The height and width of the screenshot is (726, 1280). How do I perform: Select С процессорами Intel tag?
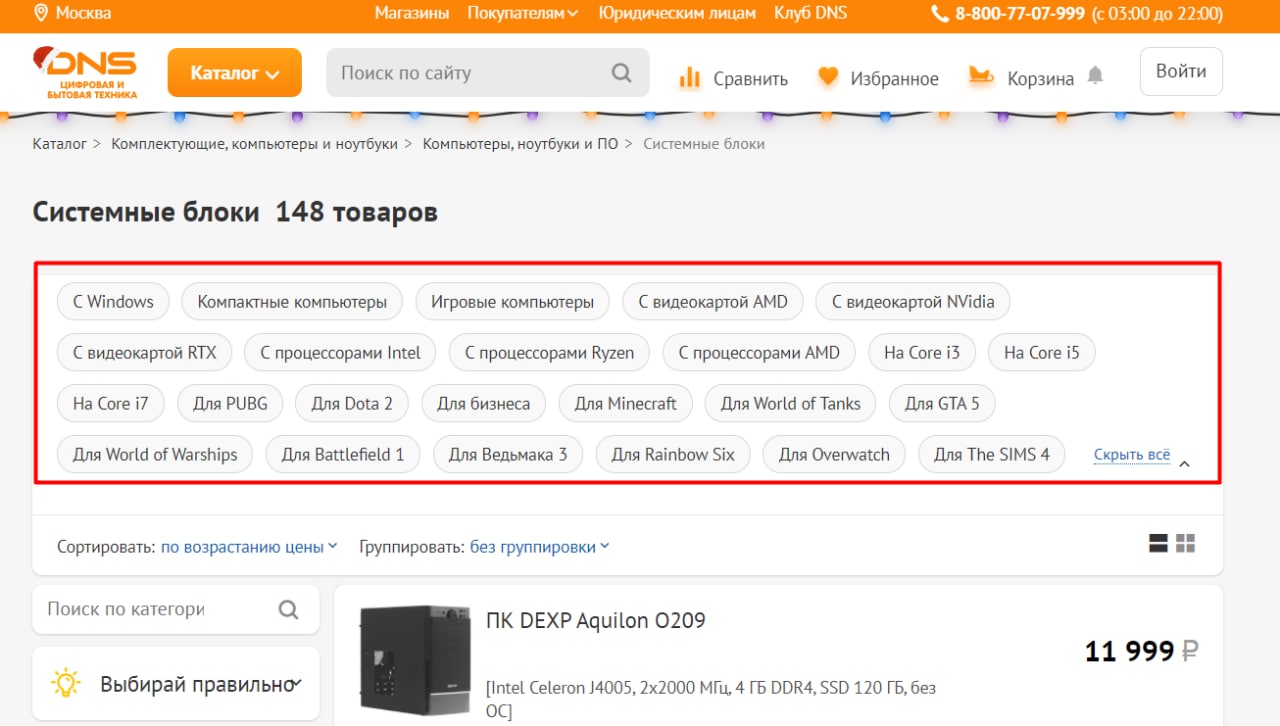tap(340, 353)
